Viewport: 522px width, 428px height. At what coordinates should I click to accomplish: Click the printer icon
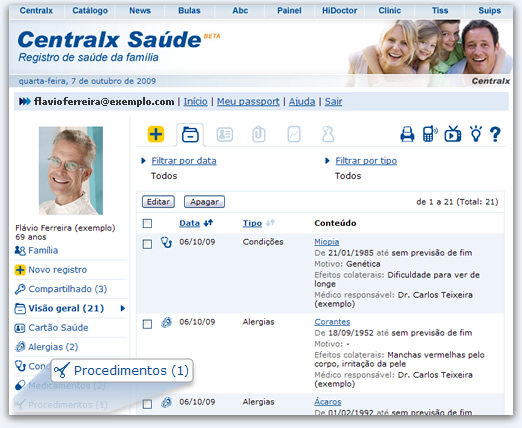(x=407, y=134)
